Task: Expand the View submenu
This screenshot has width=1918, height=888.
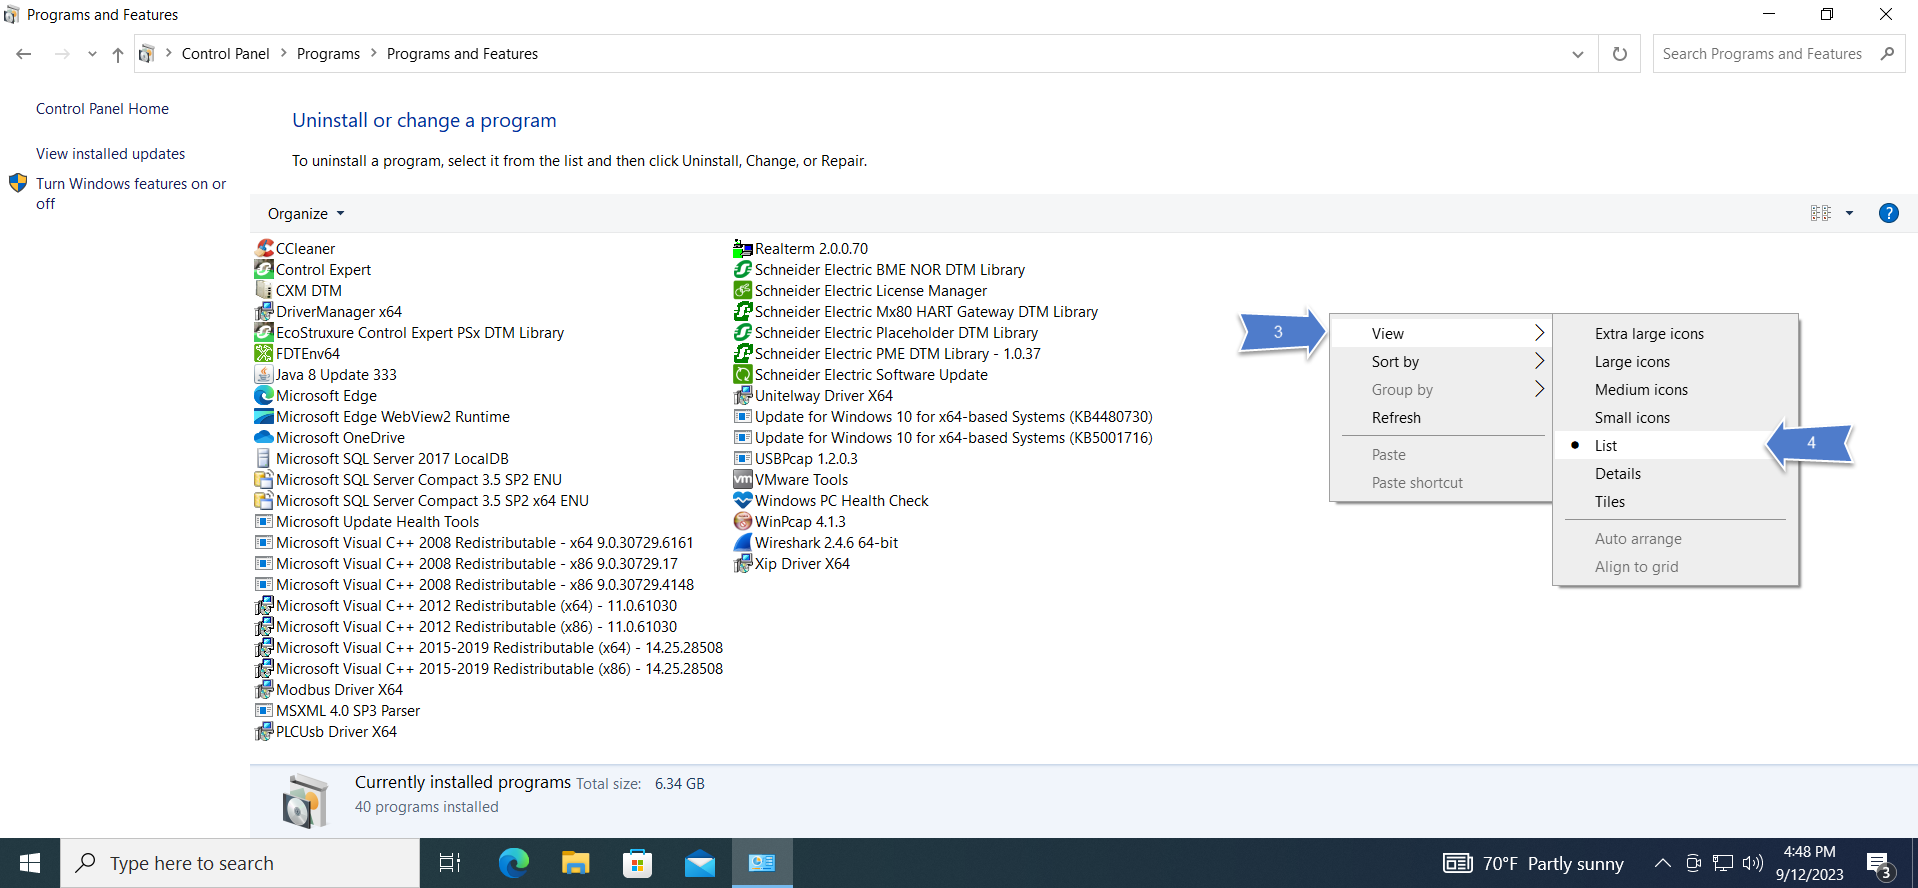Action: point(1441,333)
